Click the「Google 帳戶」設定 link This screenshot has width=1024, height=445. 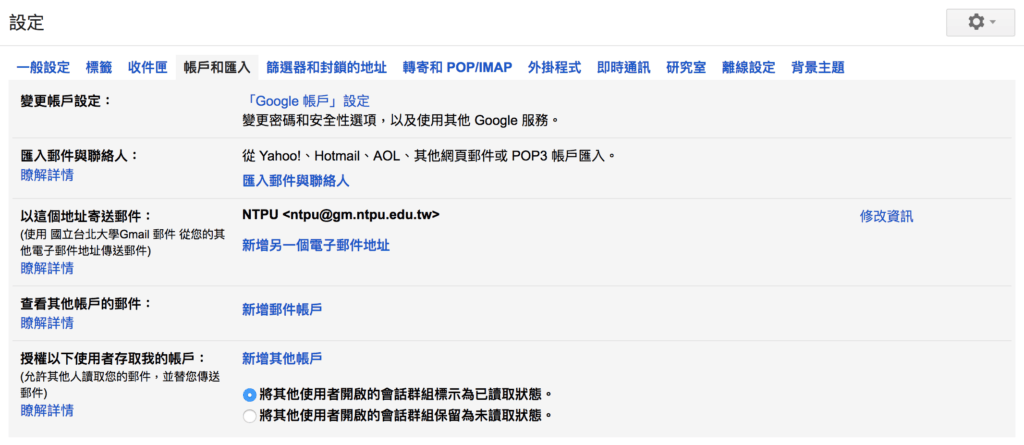tap(306, 101)
